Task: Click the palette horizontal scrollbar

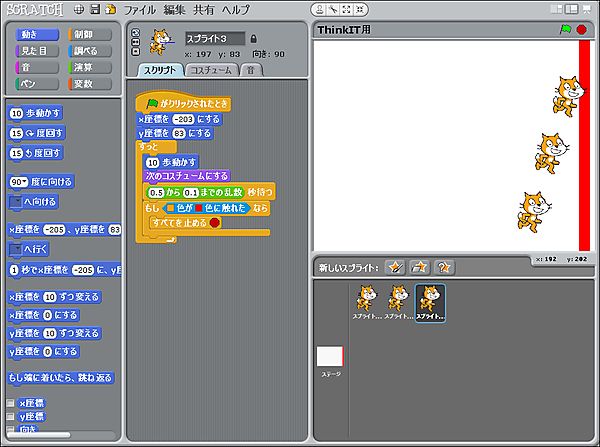Action: 39,435
